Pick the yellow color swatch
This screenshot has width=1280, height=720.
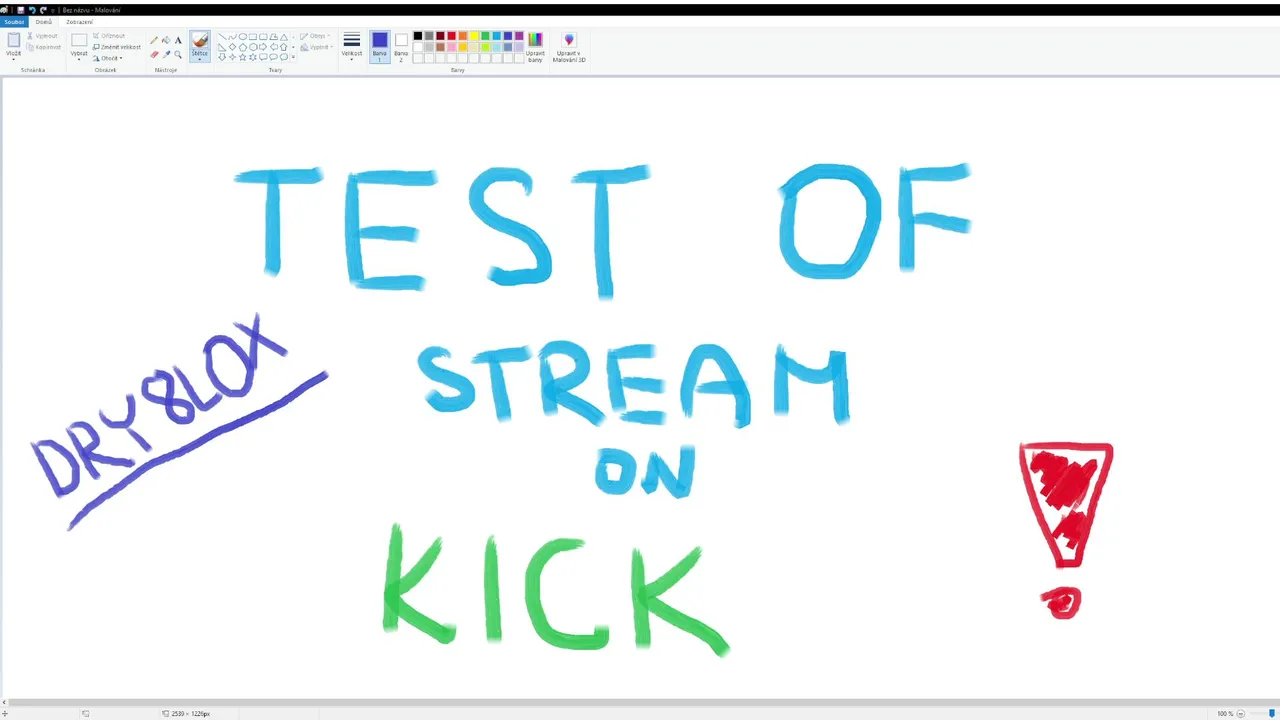(x=474, y=36)
